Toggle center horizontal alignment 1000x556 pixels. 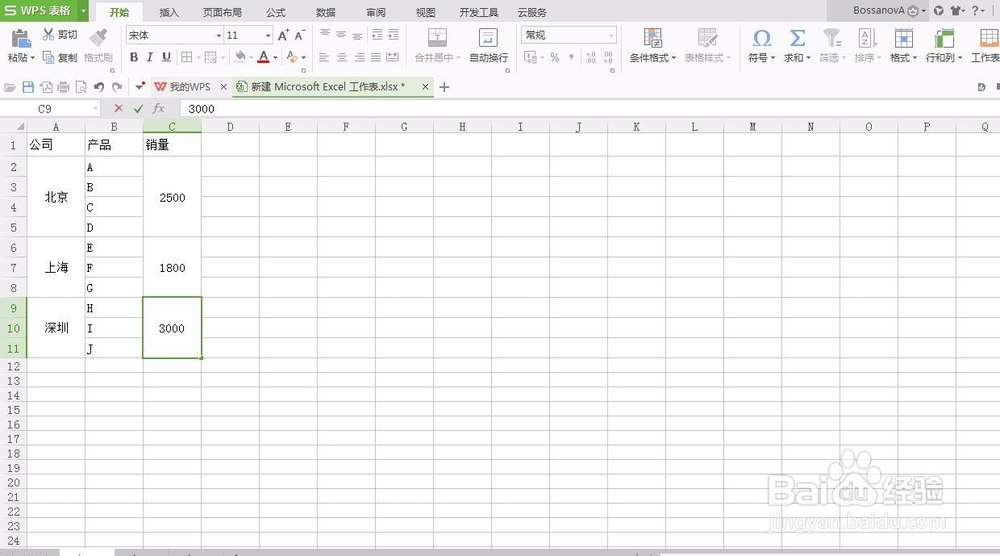[342, 57]
